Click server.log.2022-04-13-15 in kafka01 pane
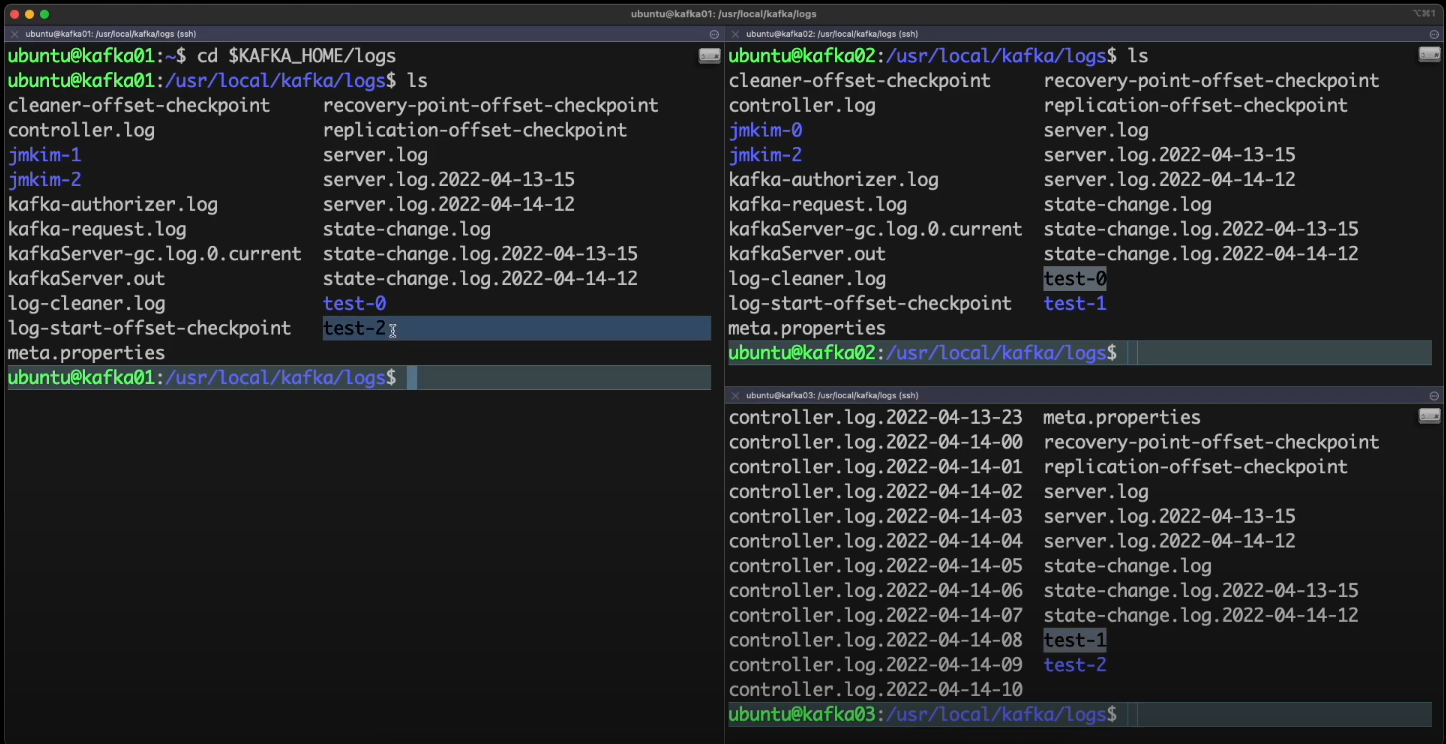 pos(449,180)
